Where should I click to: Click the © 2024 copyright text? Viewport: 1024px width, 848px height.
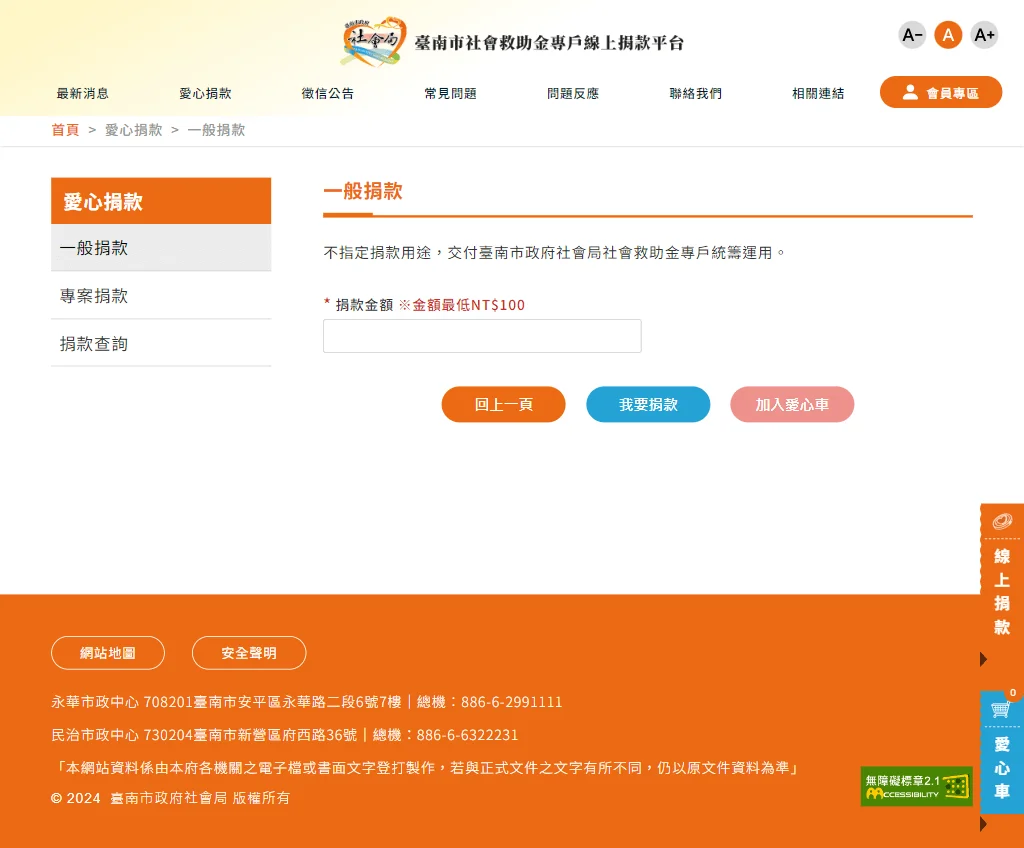(170, 798)
